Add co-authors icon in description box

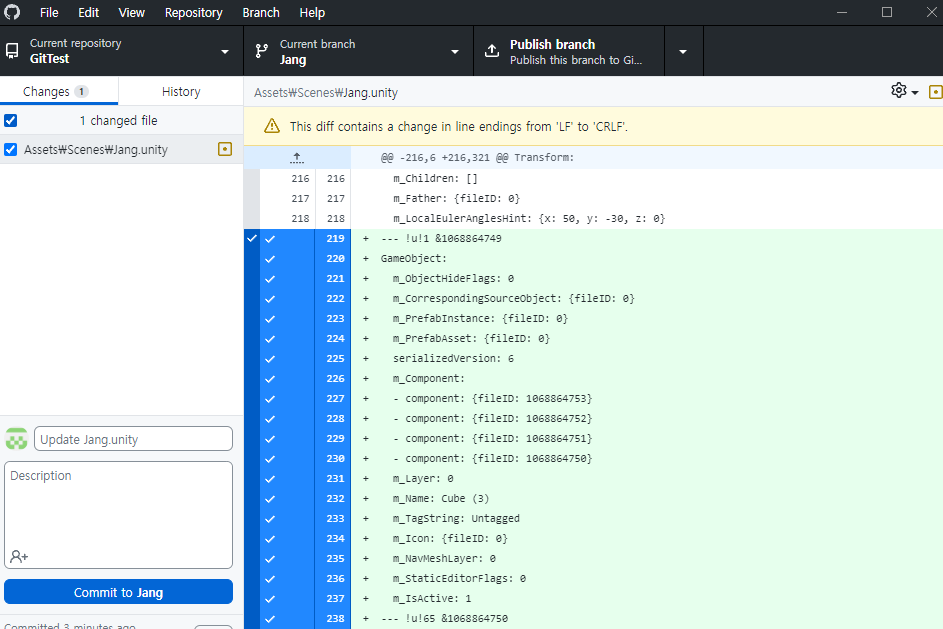click(19, 556)
